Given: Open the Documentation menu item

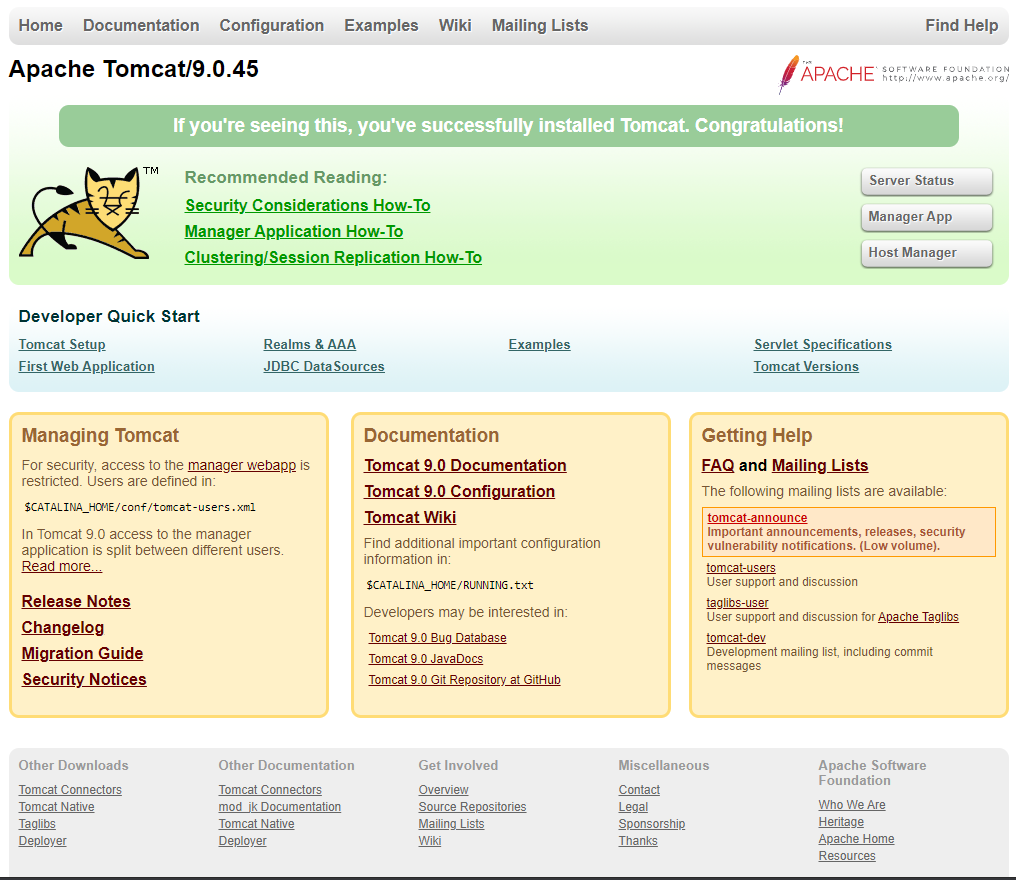Looking at the screenshot, I should click(140, 25).
